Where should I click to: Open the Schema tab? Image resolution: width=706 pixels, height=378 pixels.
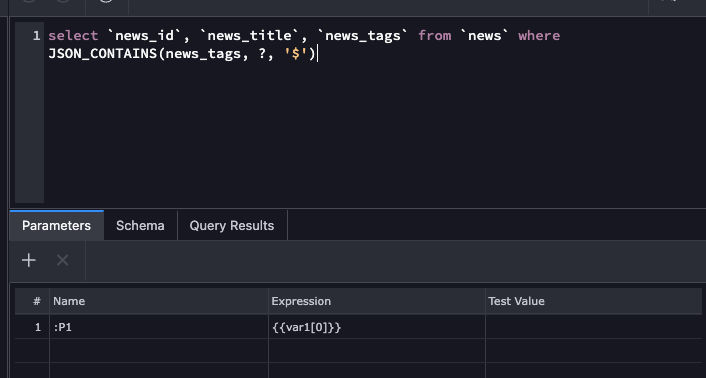click(x=140, y=225)
